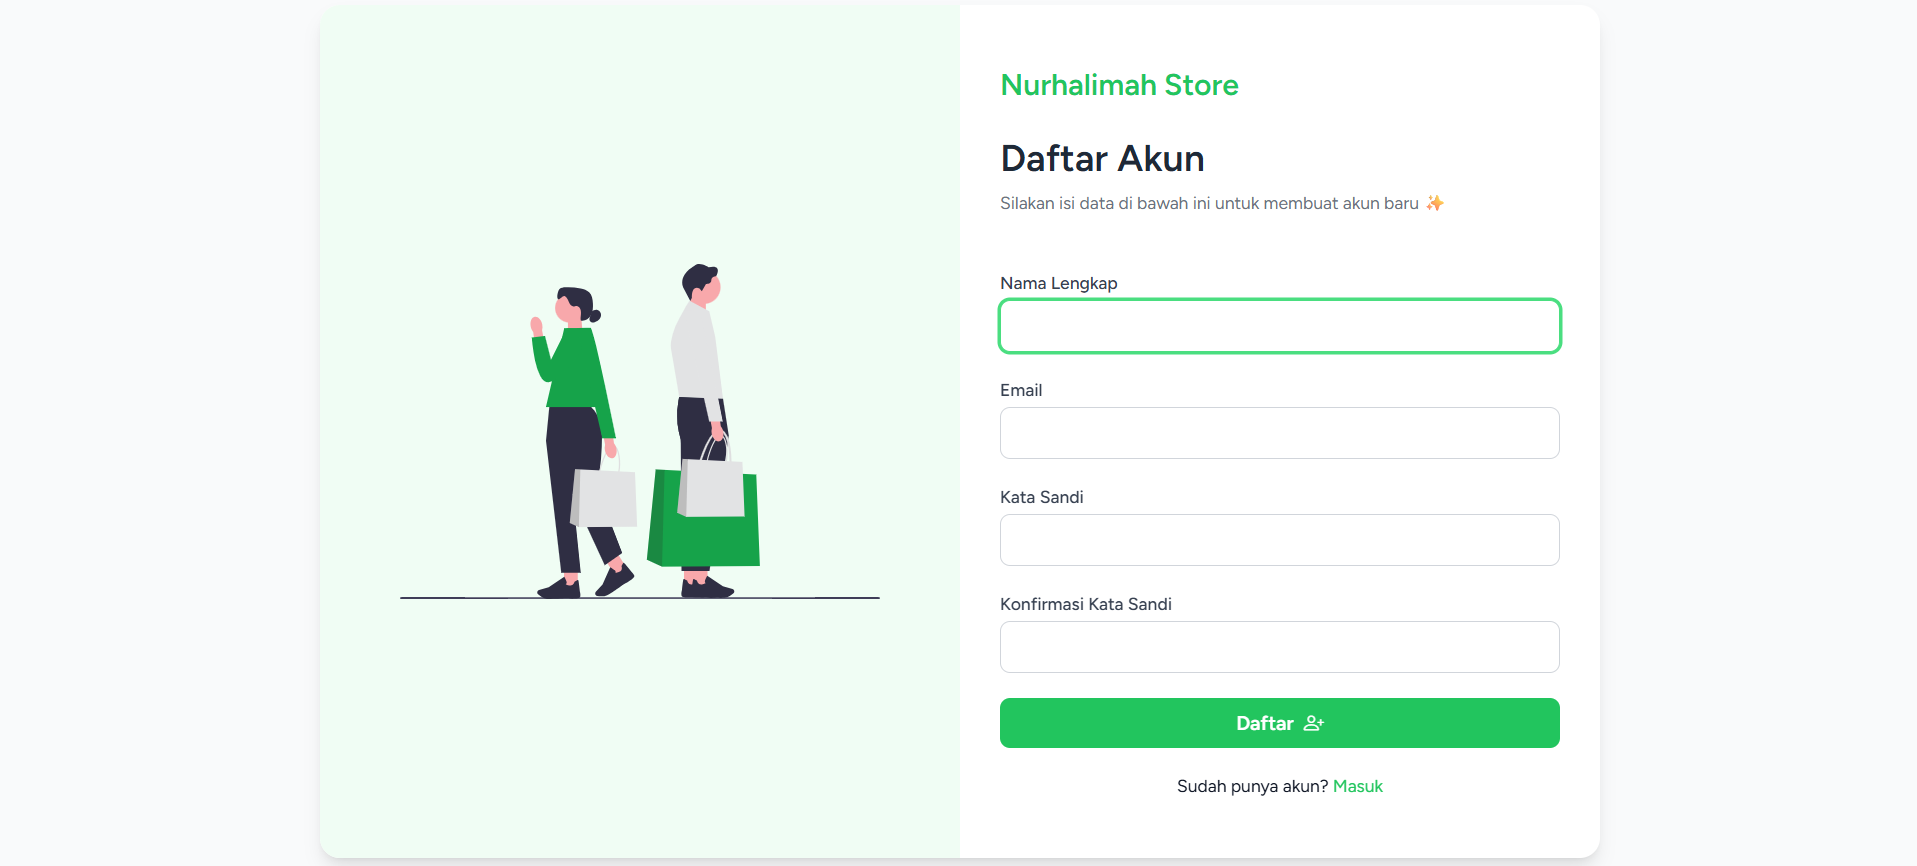Click the user-plus icon on Daftar button
The image size is (1917, 866).
(1314, 723)
